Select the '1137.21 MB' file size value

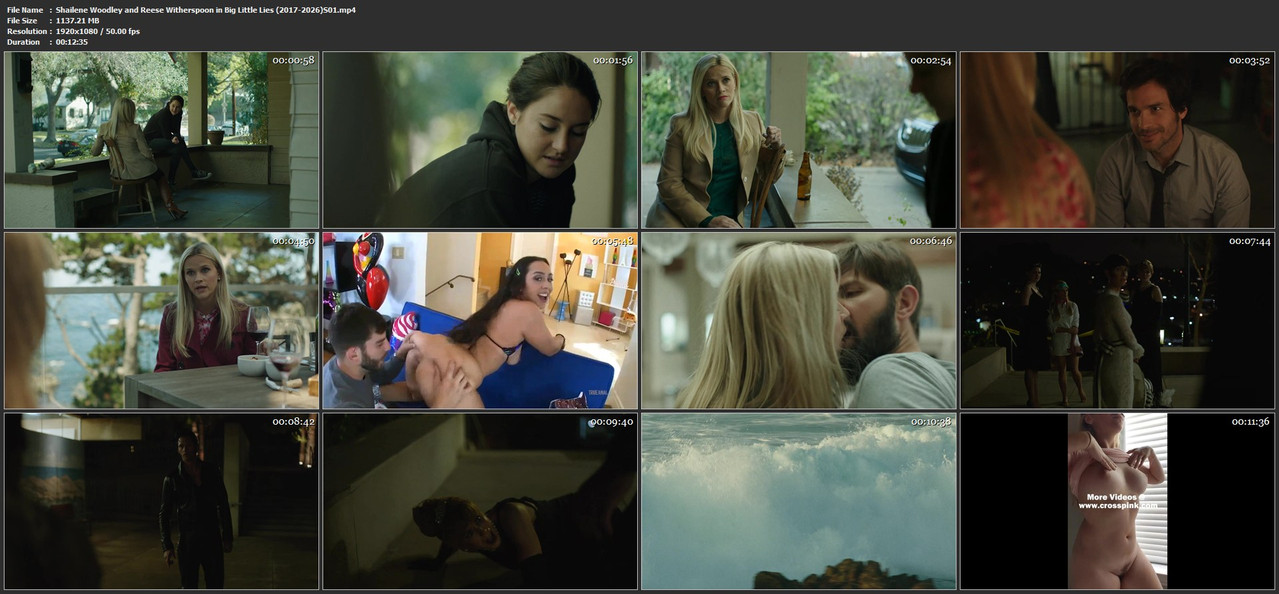[78, 20]
